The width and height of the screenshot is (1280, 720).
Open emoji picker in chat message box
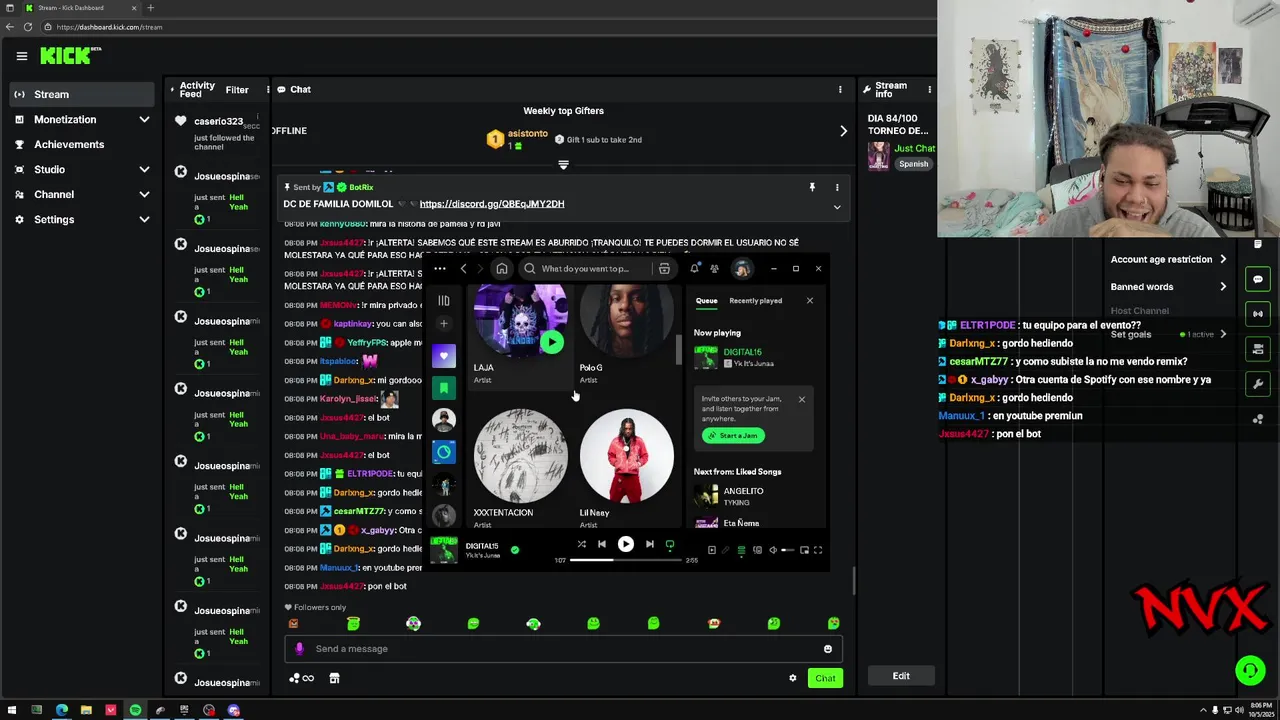[827, 649]
